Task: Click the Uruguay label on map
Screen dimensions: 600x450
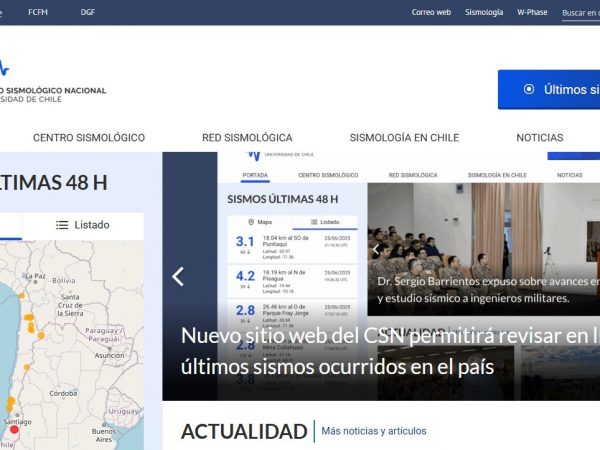Action: tap(123, 411)
